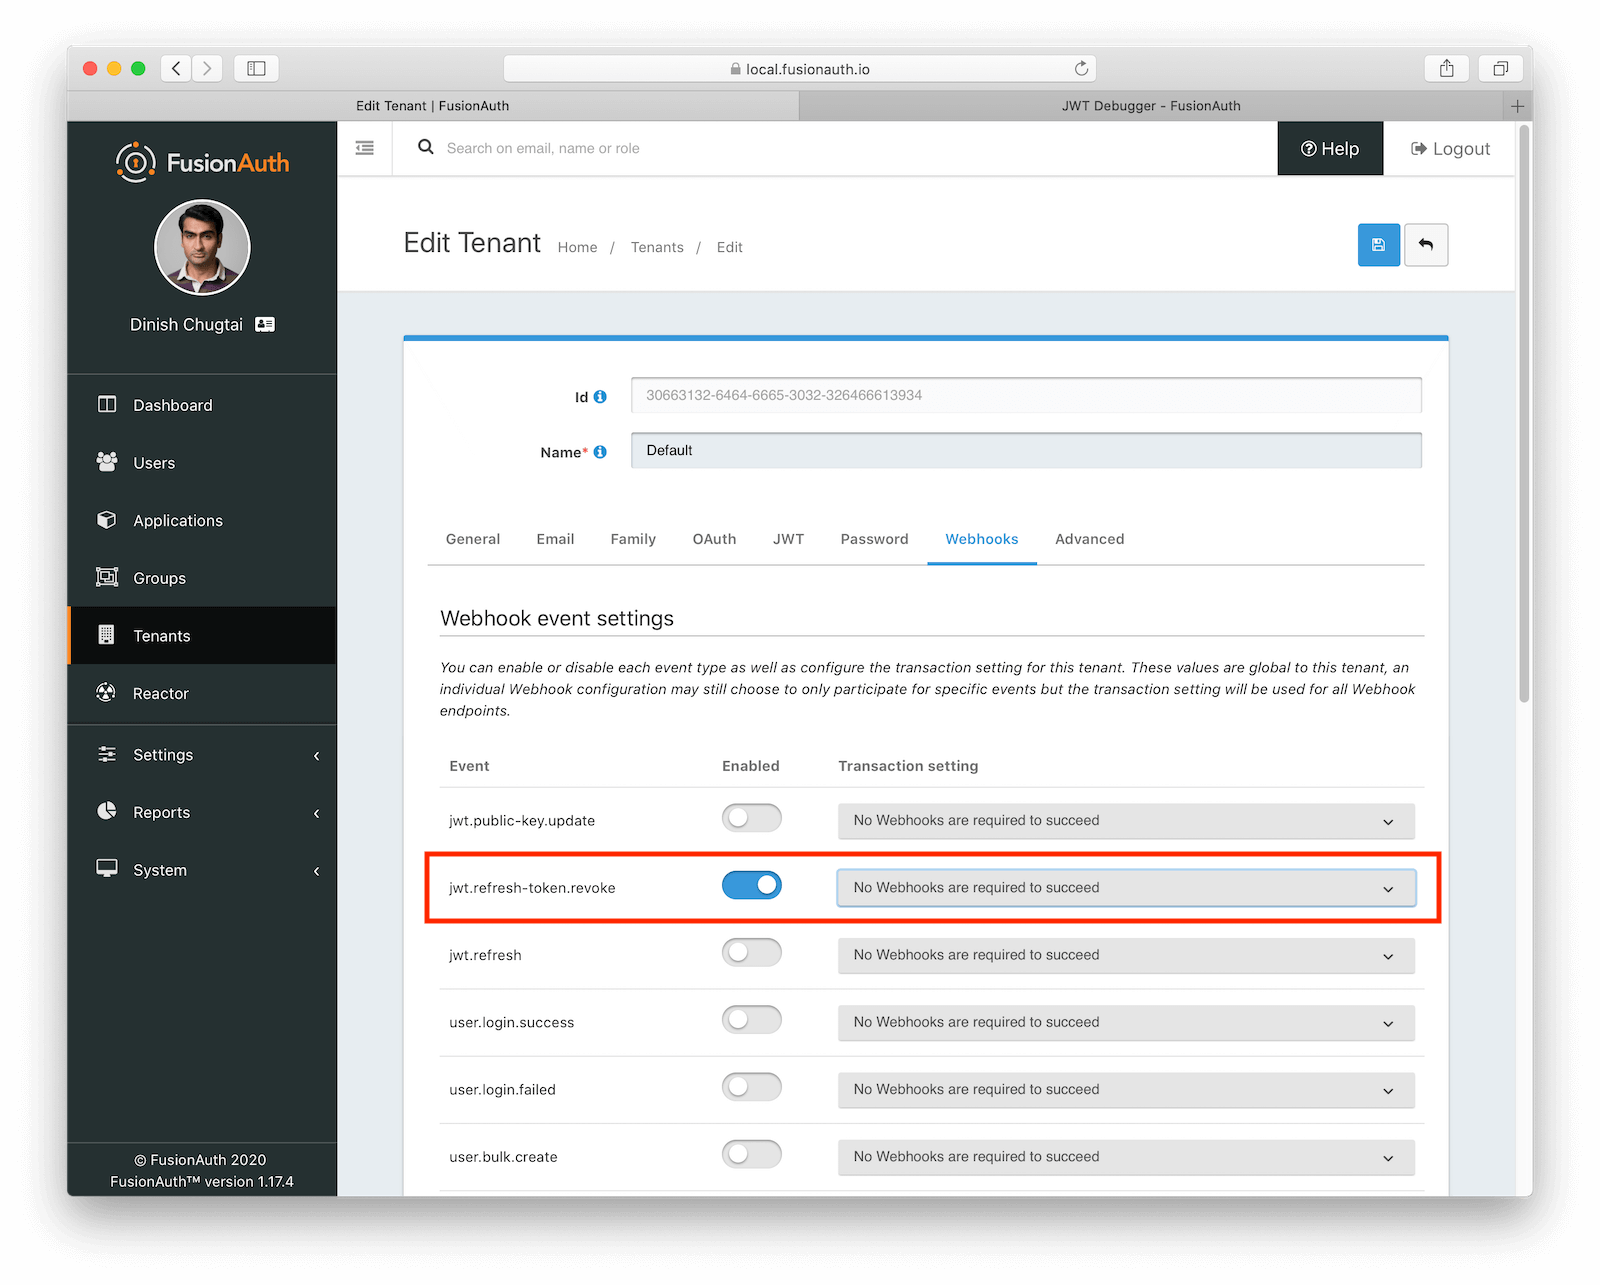This screenshot has width=1600, height=1285.
Task: Switch to the OAuth tab
Action: pyautogui.click(x=713, y=539)
